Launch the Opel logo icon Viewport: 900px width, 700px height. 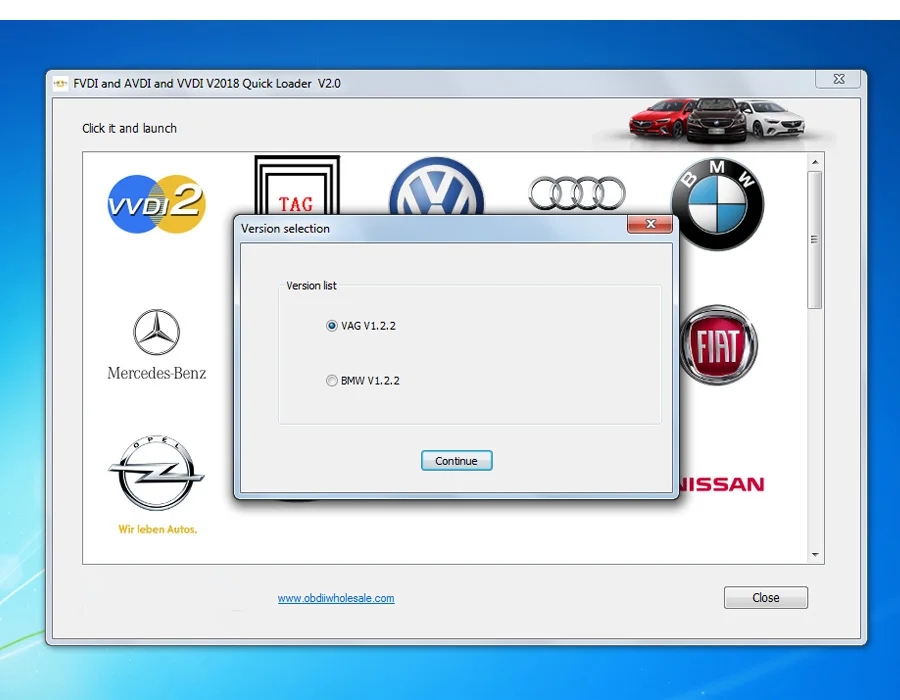coord(157,485)
